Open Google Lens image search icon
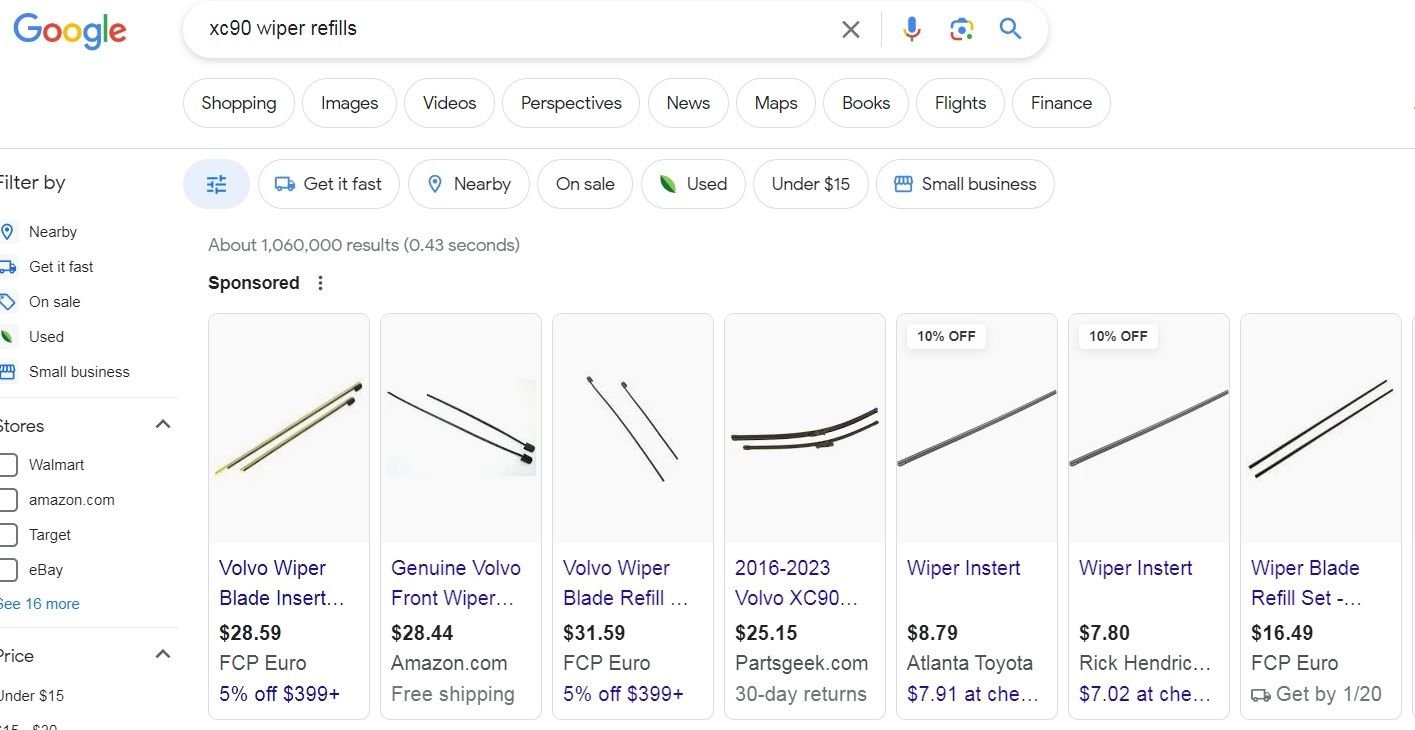The height and width of the screenshot is (730, 1415). point(962,29)
